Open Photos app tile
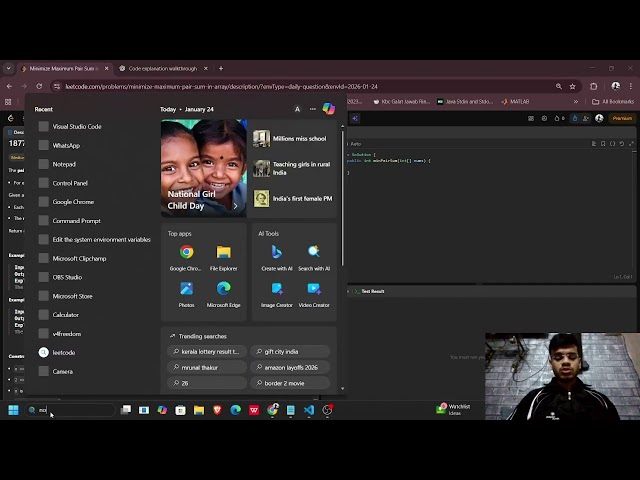Screen dimensions: 640x480 pos(186,291)
